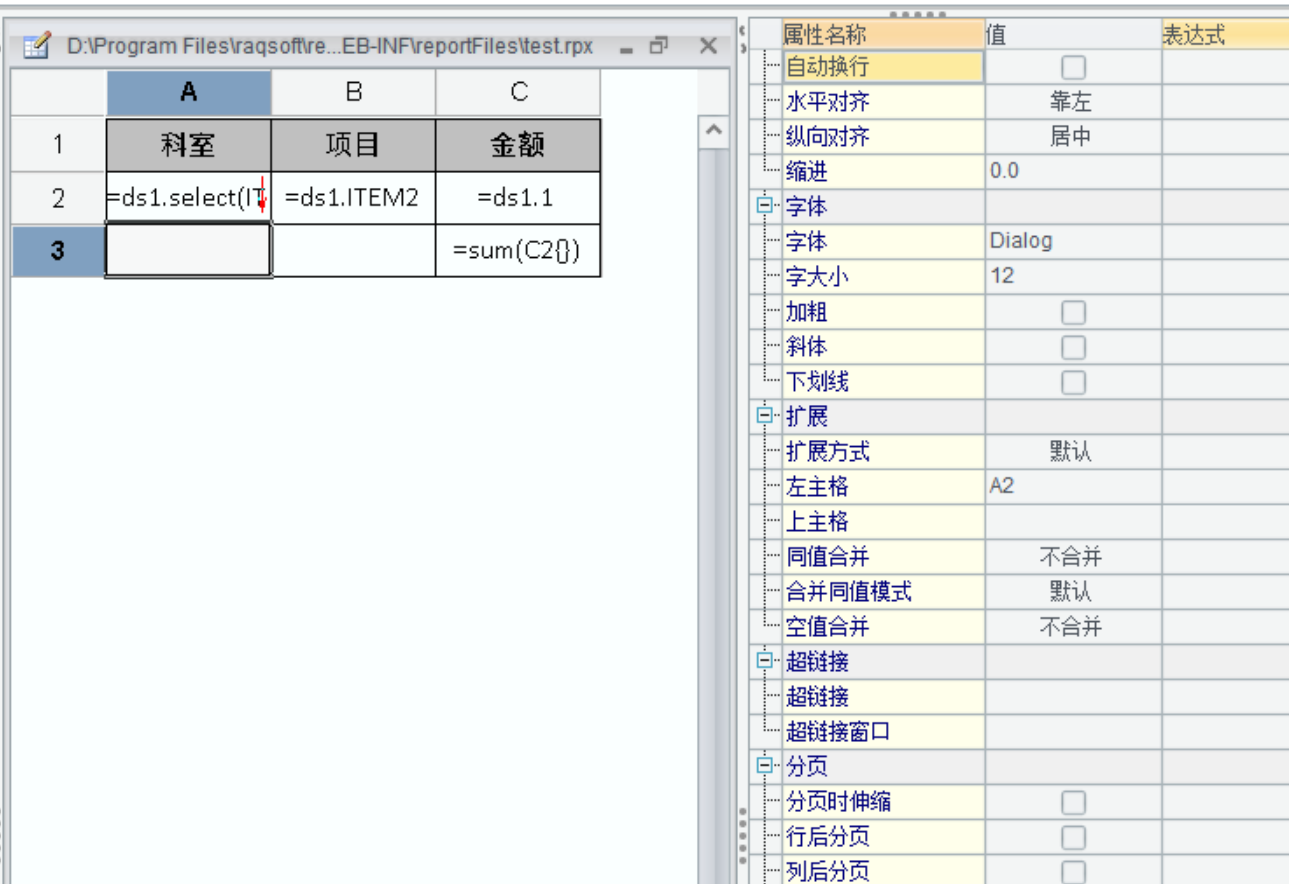Screen dimensions: 1289x884
Task: Collapse the 超链接 property group
Action: coord(765,661)
